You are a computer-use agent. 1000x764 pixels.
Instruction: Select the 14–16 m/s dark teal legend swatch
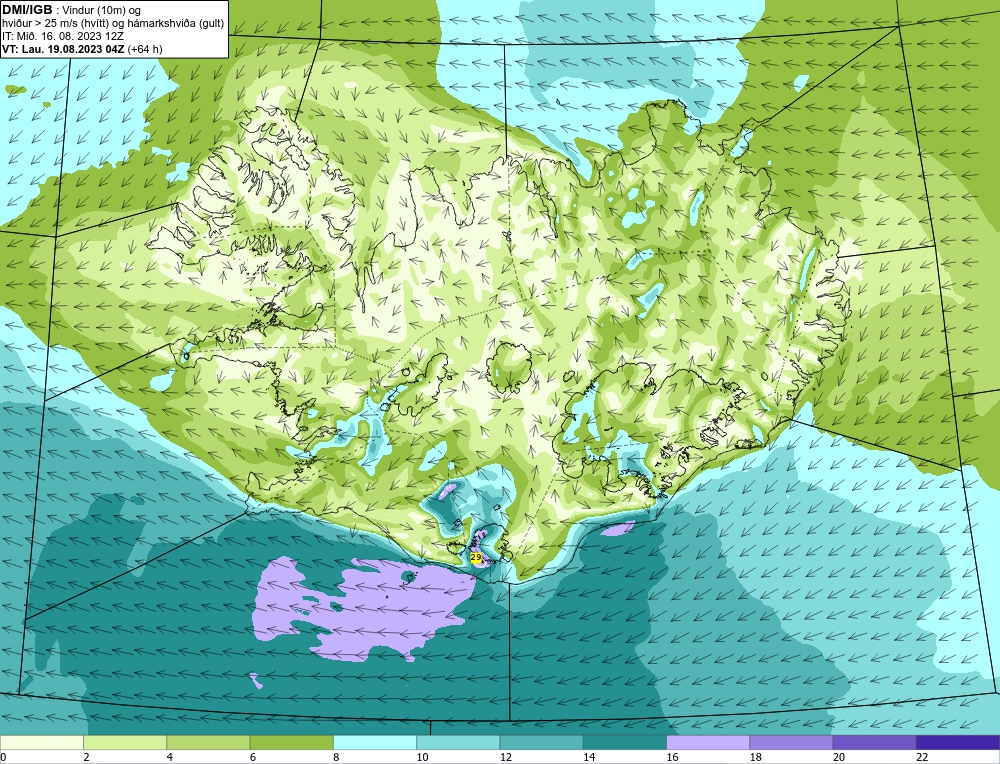[625, 742]
